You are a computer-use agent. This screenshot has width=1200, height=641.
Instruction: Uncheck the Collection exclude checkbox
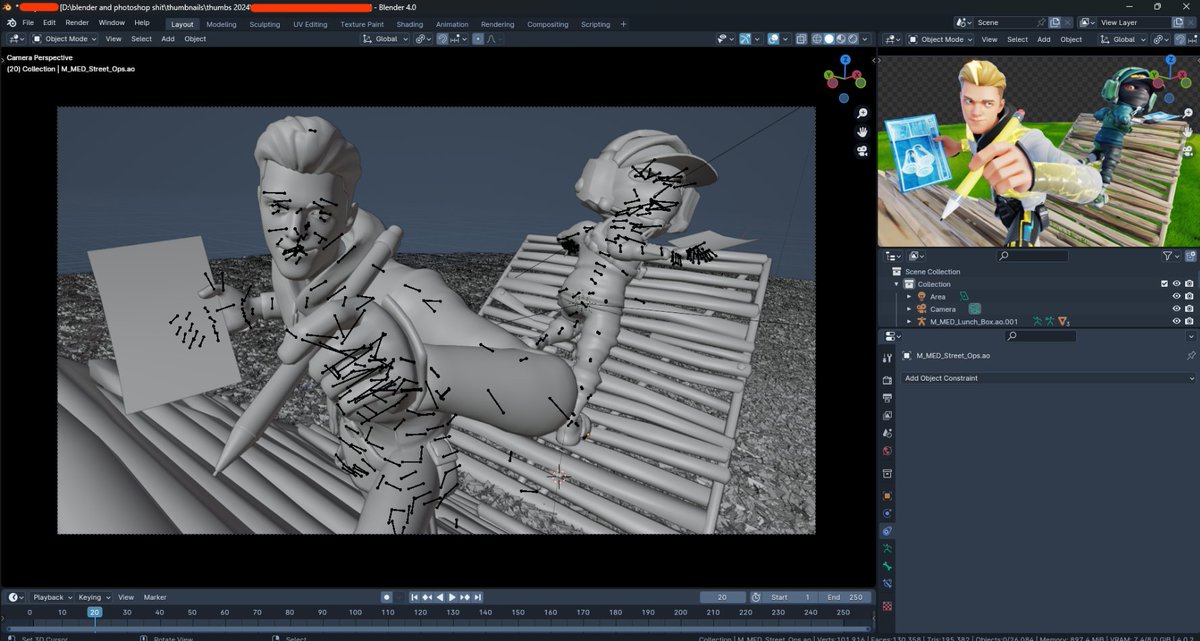pos(1164,284)
